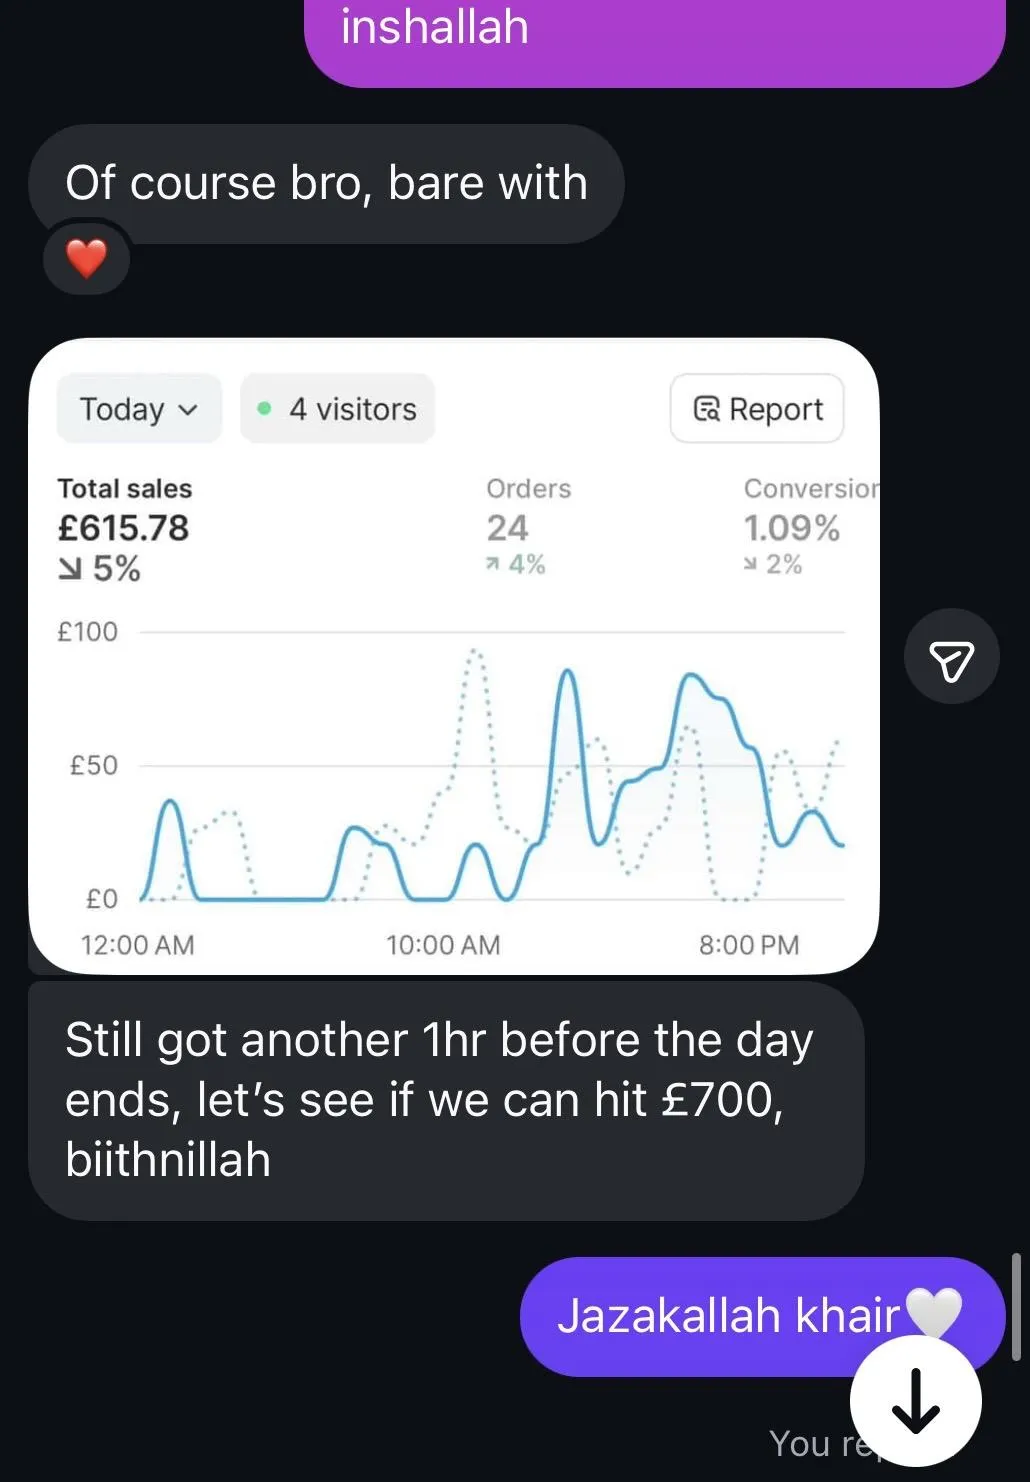This screenshot has width=1030, height=1482.
Task: Click the chat scrollbar on the right edge
Action: 1016,1306
